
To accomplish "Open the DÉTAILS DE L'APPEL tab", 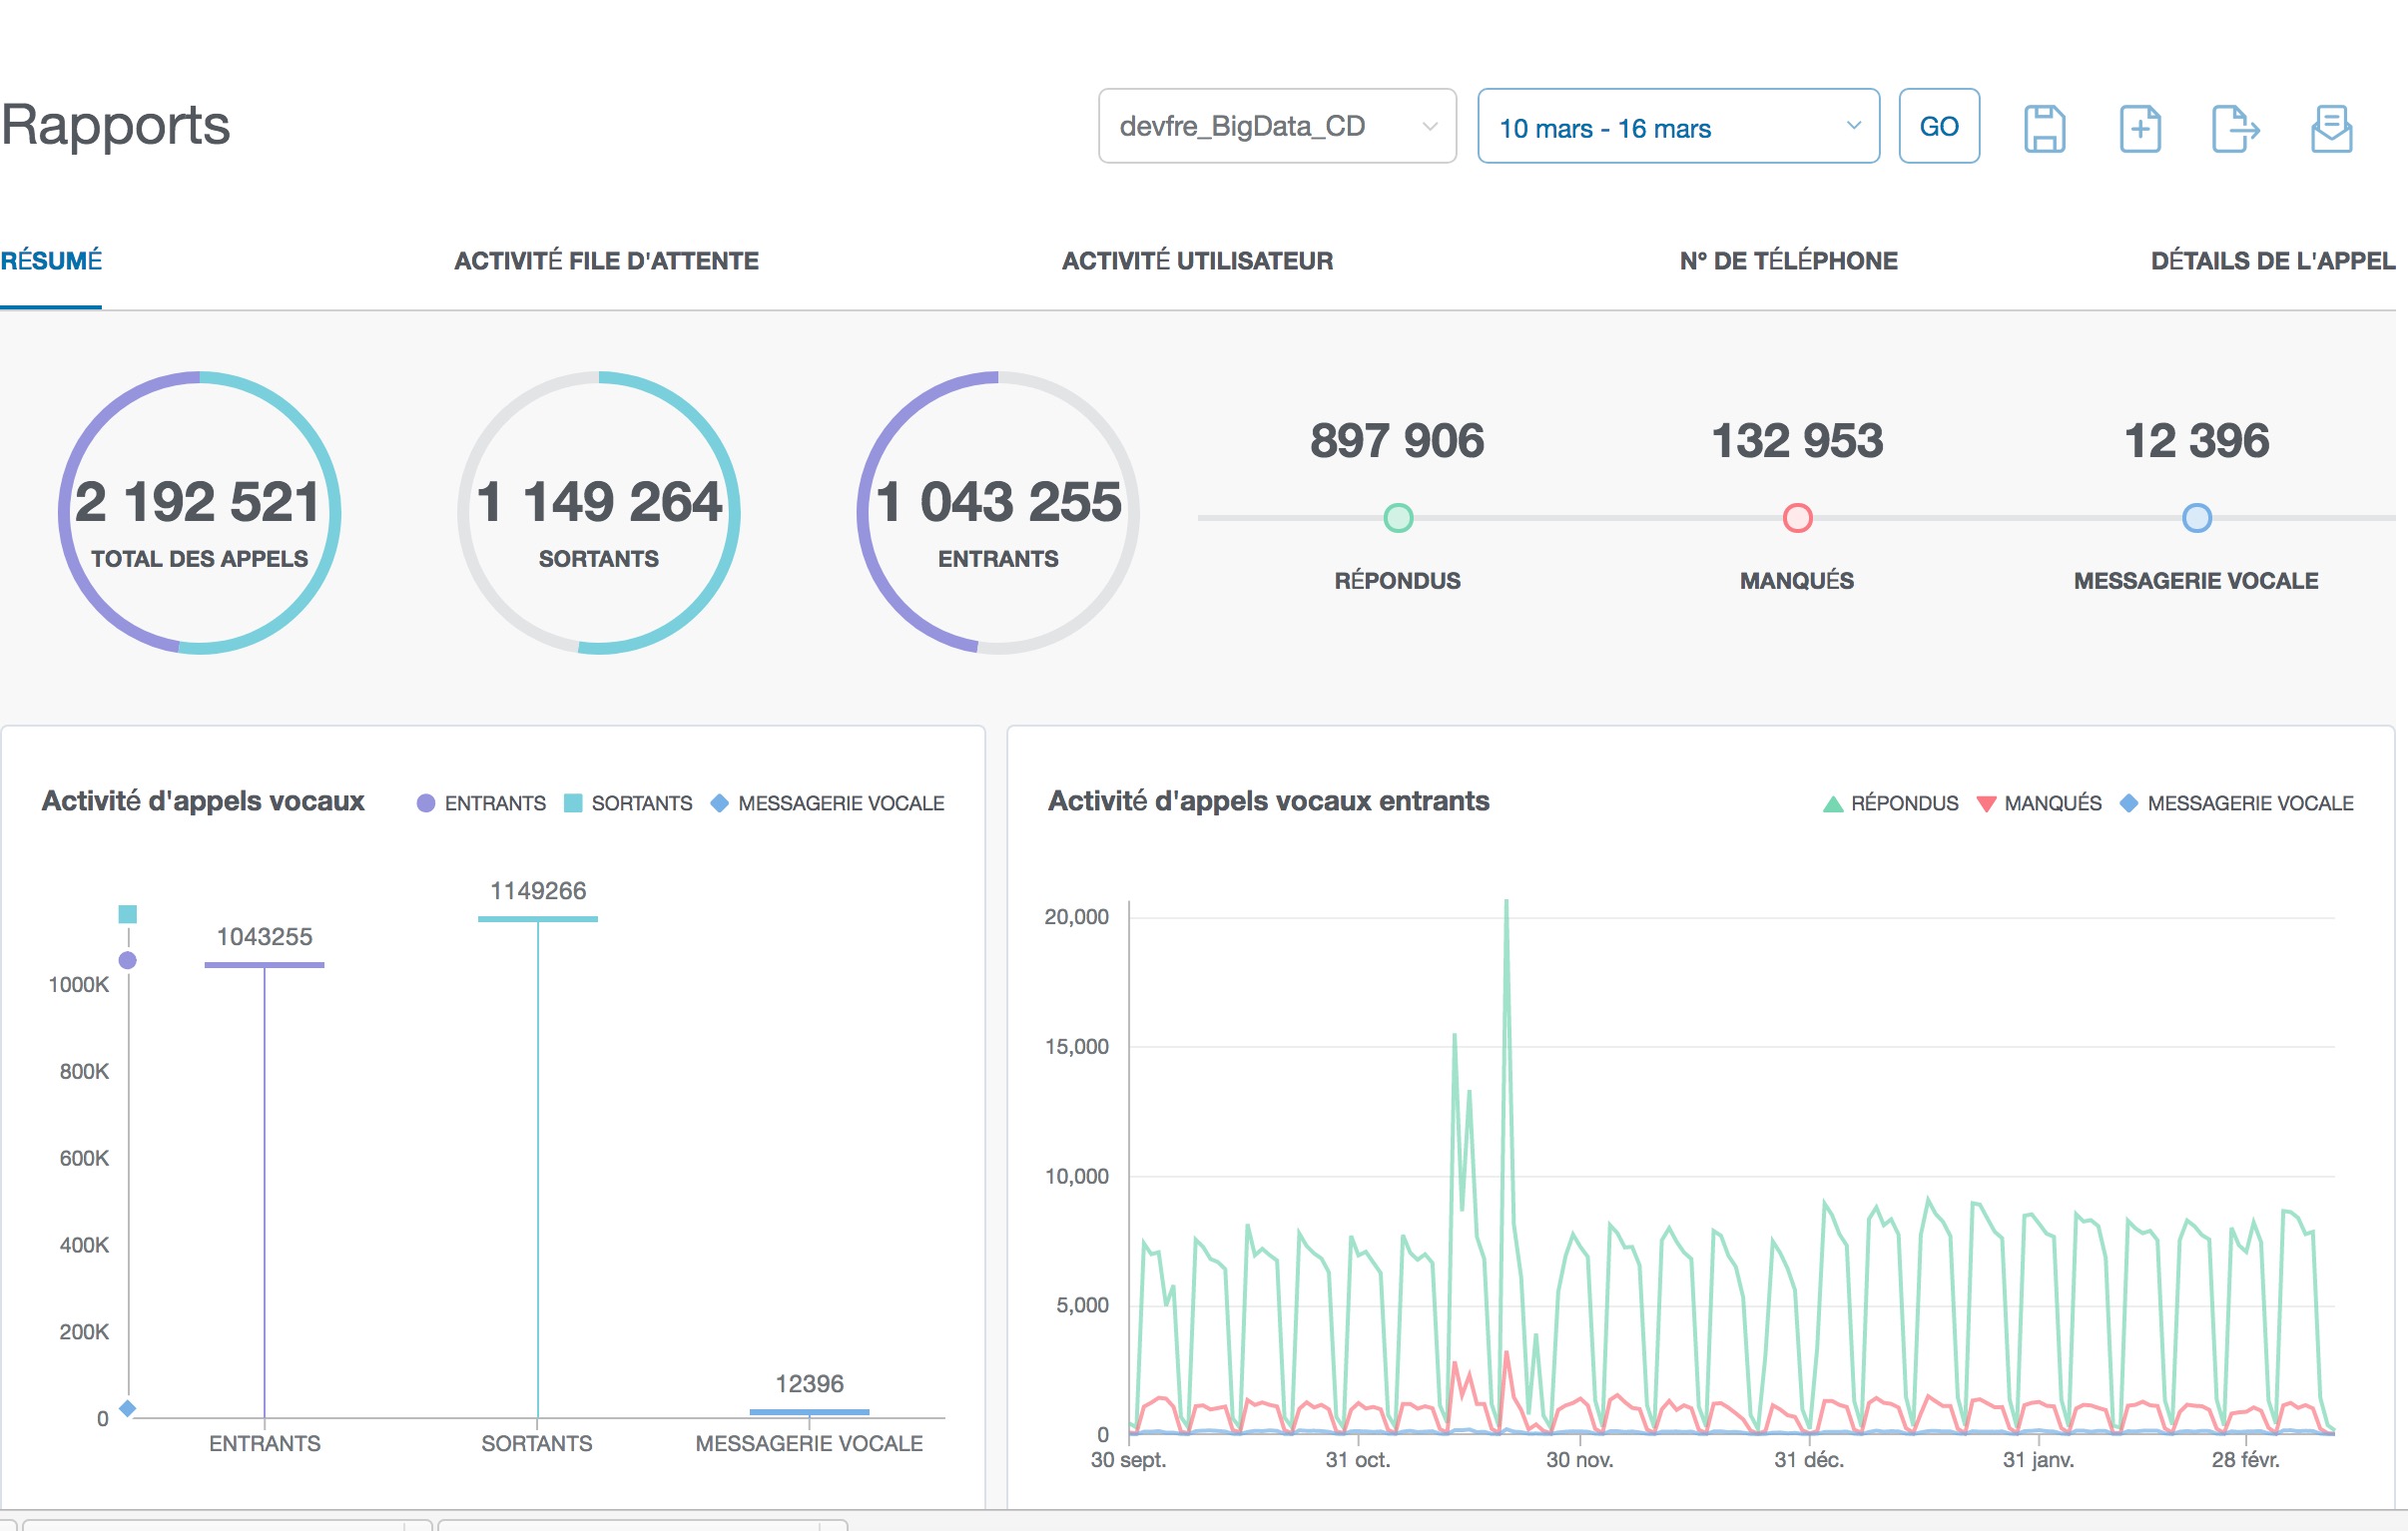I will coord(2272,261).
